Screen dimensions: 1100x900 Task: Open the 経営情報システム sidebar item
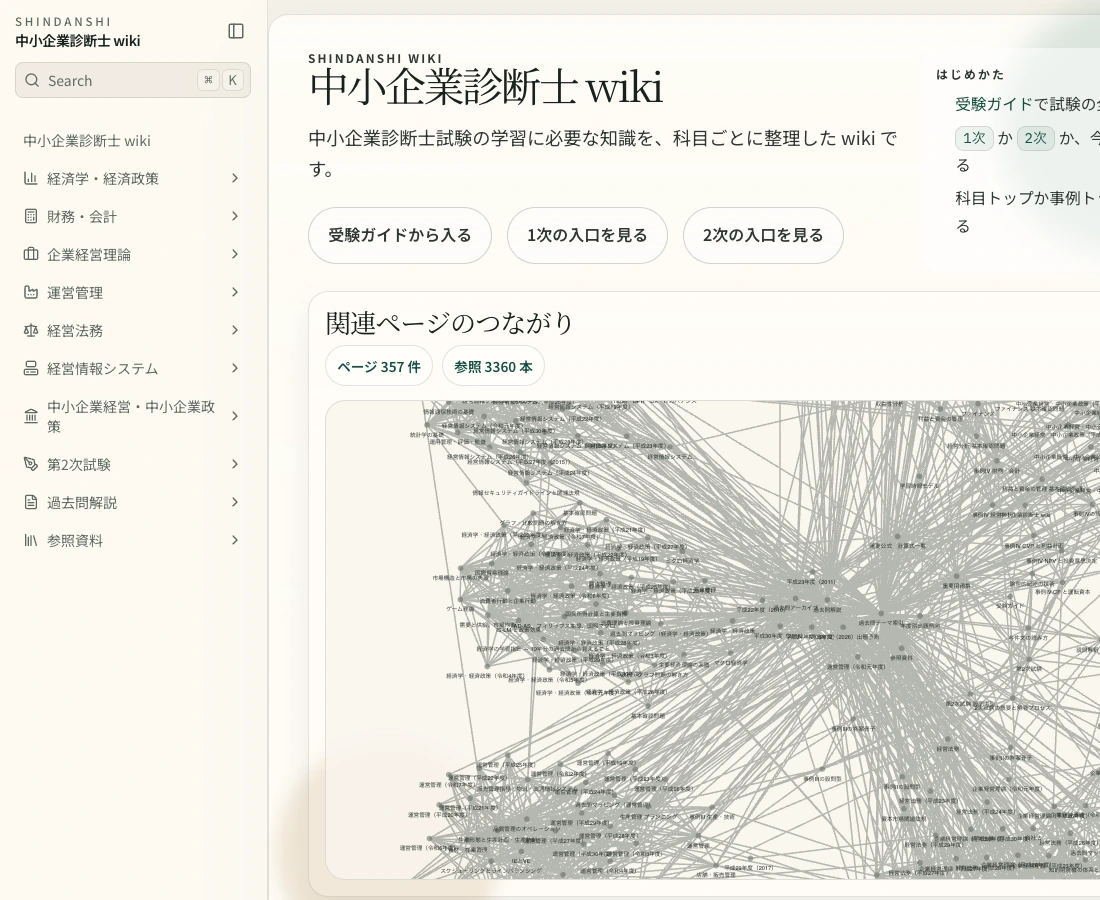click(x=102, y=368)
